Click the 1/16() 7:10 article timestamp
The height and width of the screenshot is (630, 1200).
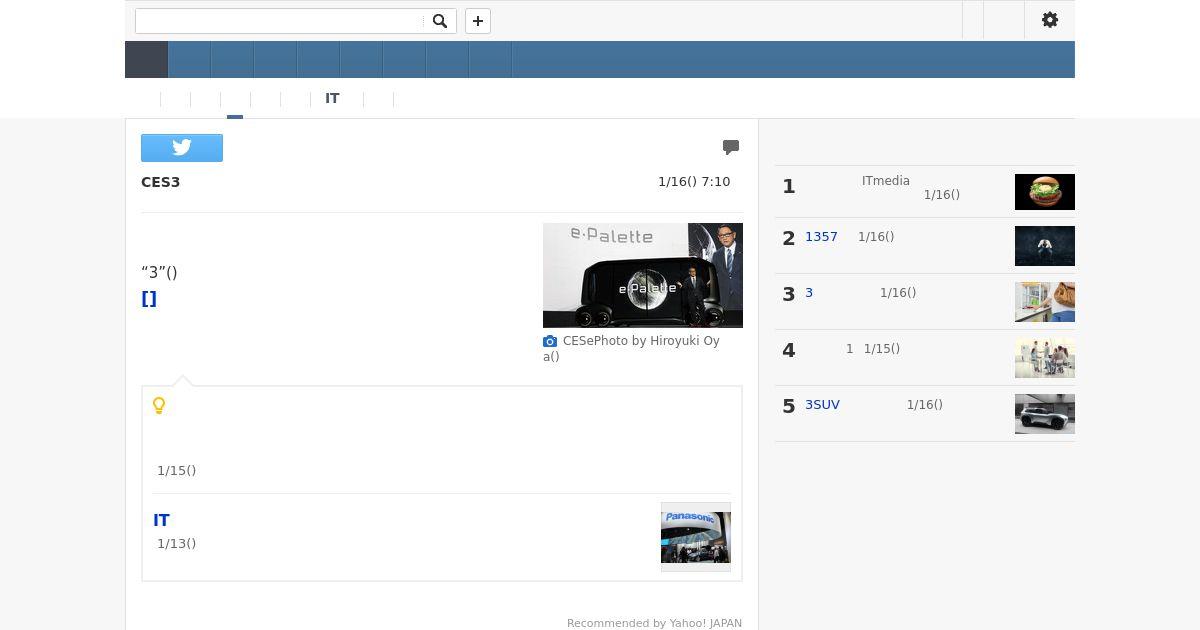click(694, 182)
